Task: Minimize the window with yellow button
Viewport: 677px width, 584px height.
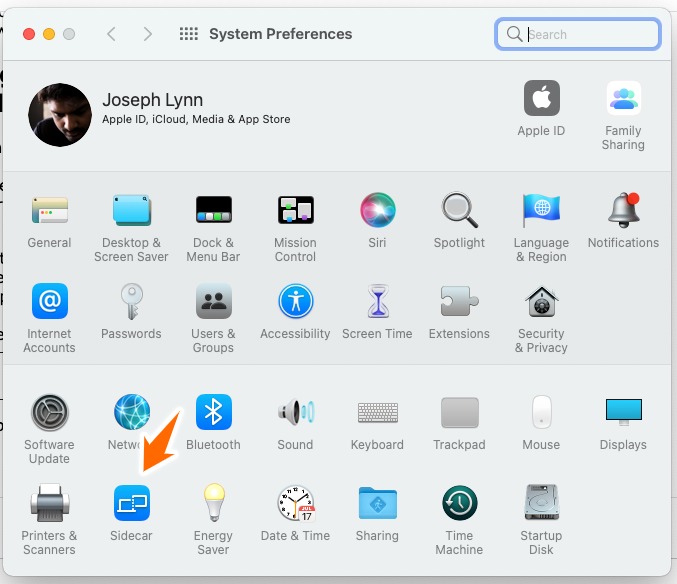Action: (x=49, y=34)
